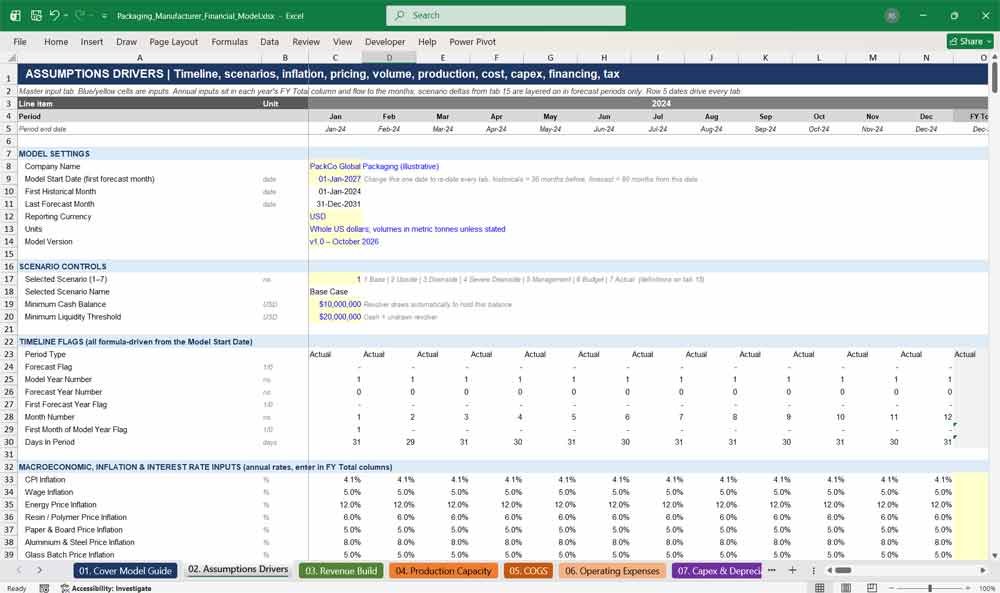Switch to Page Layout view
The width and height of the screenshot is (1000, 593).
846,588
